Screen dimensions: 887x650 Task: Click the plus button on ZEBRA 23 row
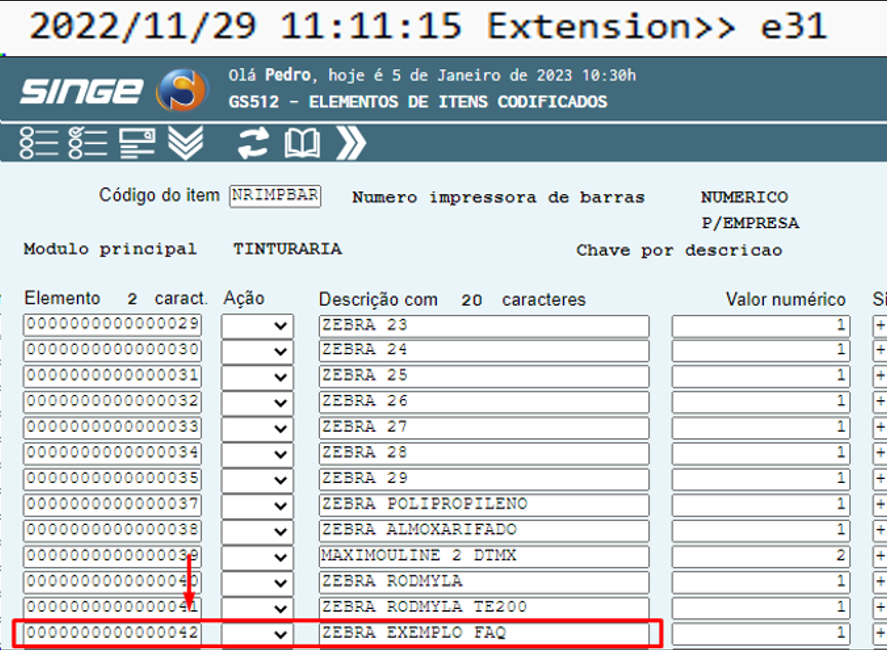880,326
